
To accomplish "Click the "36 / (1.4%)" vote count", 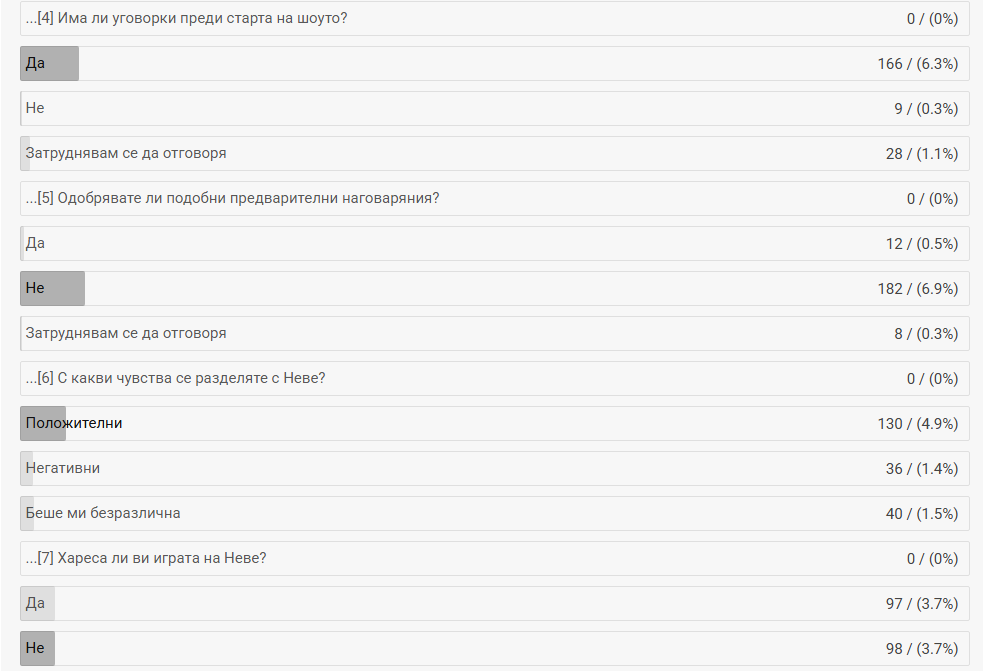I will (x=922, y=469).
